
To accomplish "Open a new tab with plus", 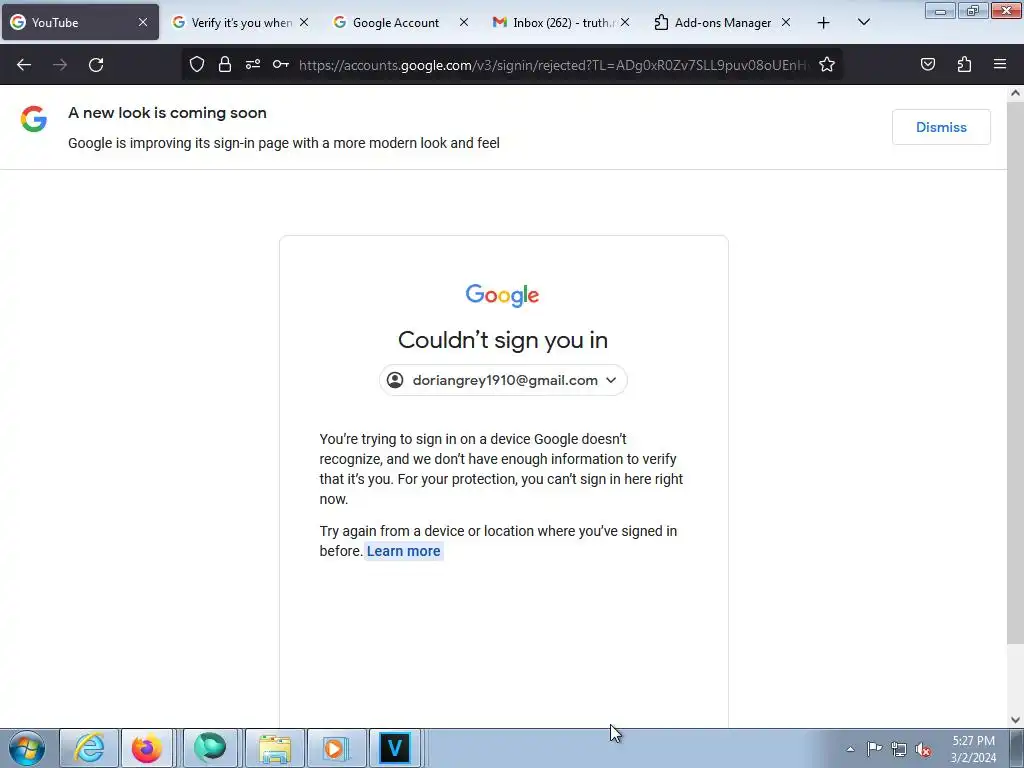I will point(824,23).
